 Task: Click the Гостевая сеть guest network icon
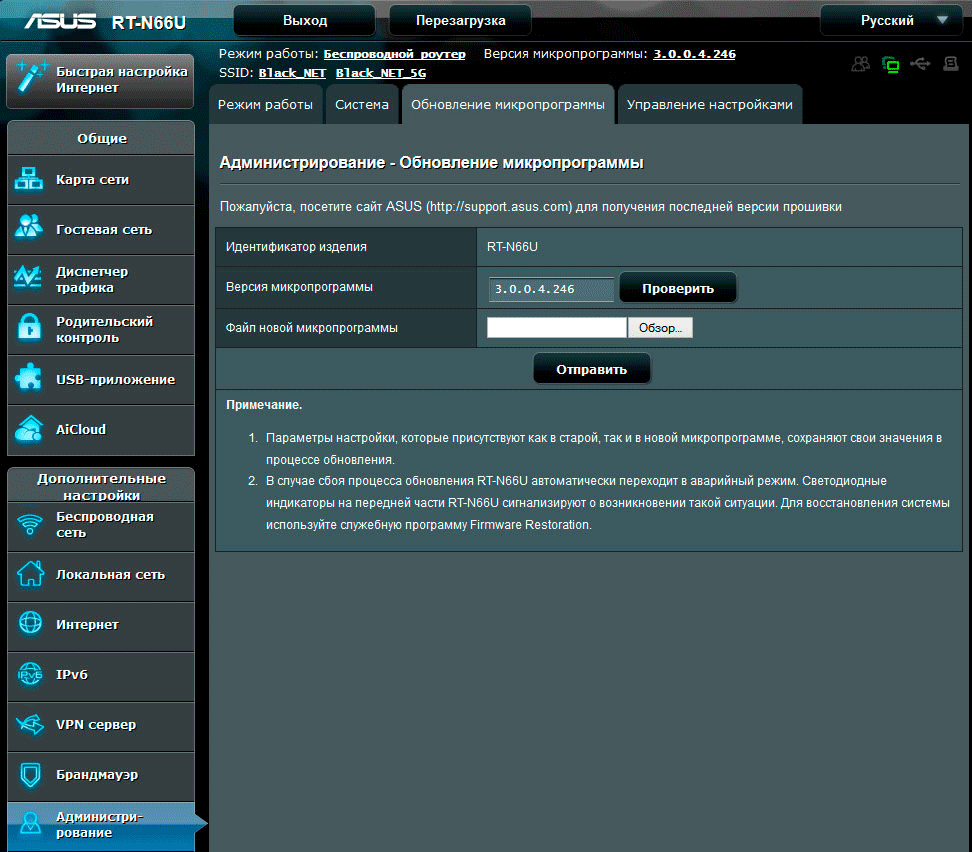coord(29,227)
